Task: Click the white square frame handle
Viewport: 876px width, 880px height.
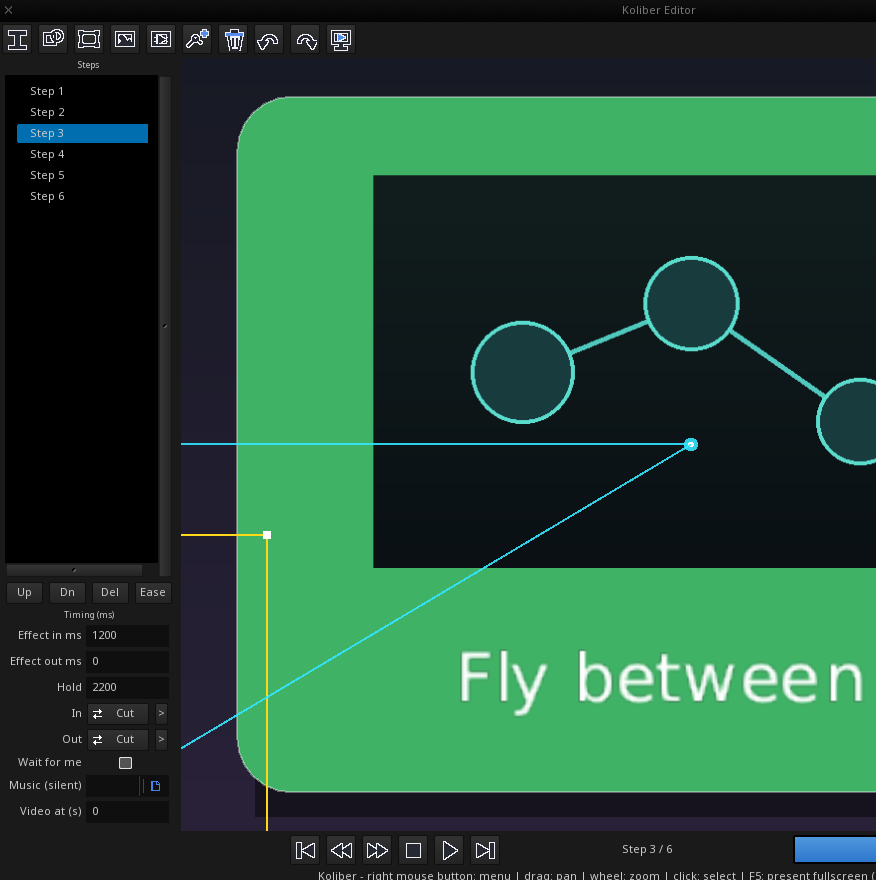Action: coord(267,535)
